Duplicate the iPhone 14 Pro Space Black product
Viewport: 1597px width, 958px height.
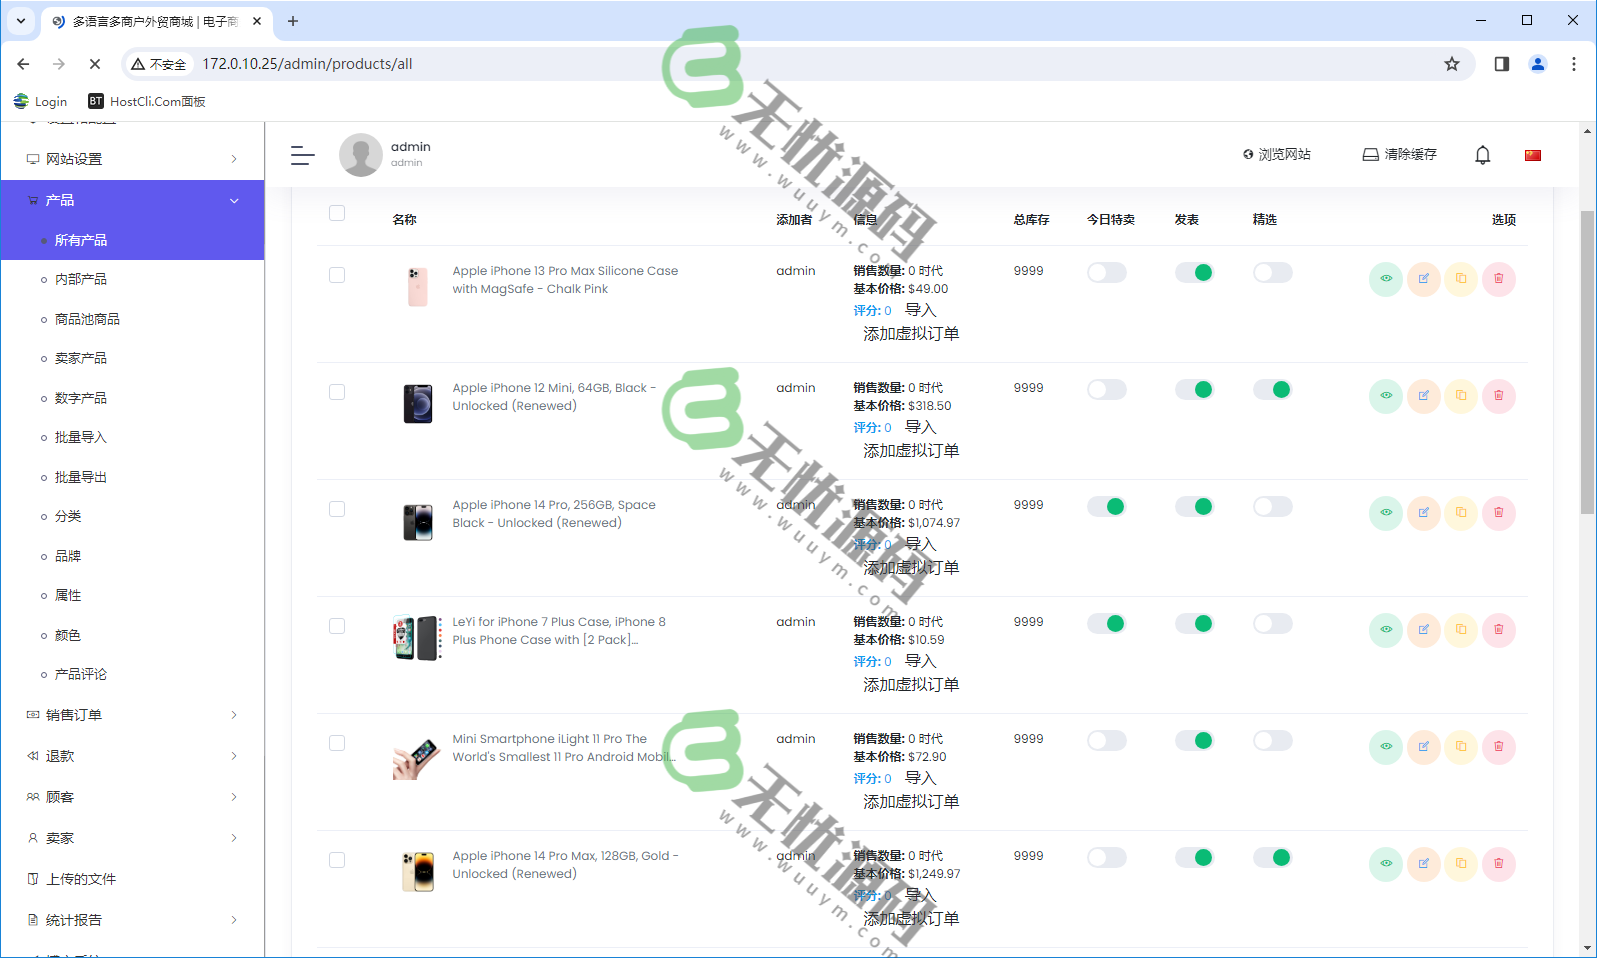[x=1461, y=513]
